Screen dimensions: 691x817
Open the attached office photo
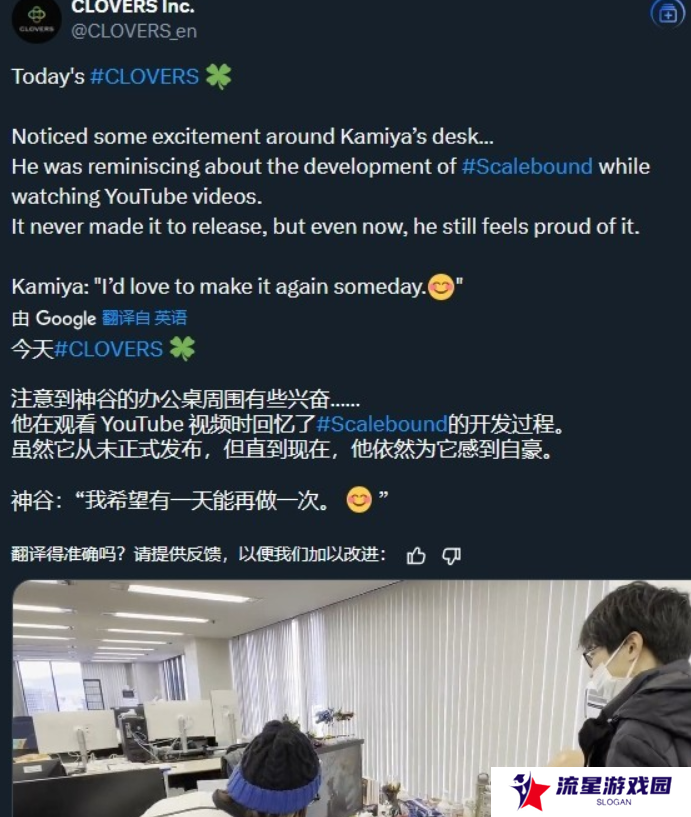[x=352, y=698]
